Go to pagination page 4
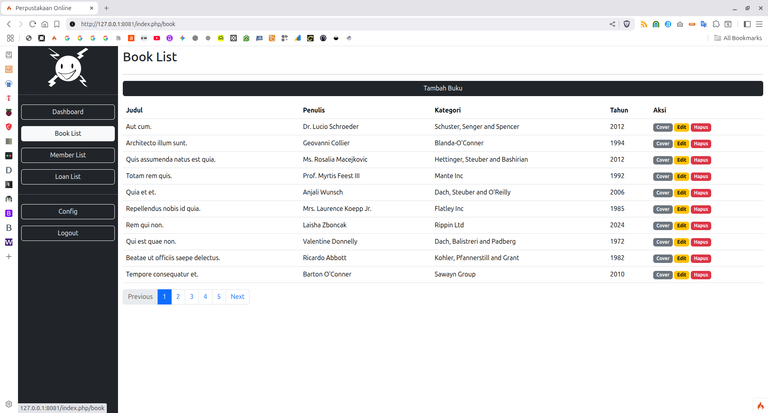 tap(205, 296)
